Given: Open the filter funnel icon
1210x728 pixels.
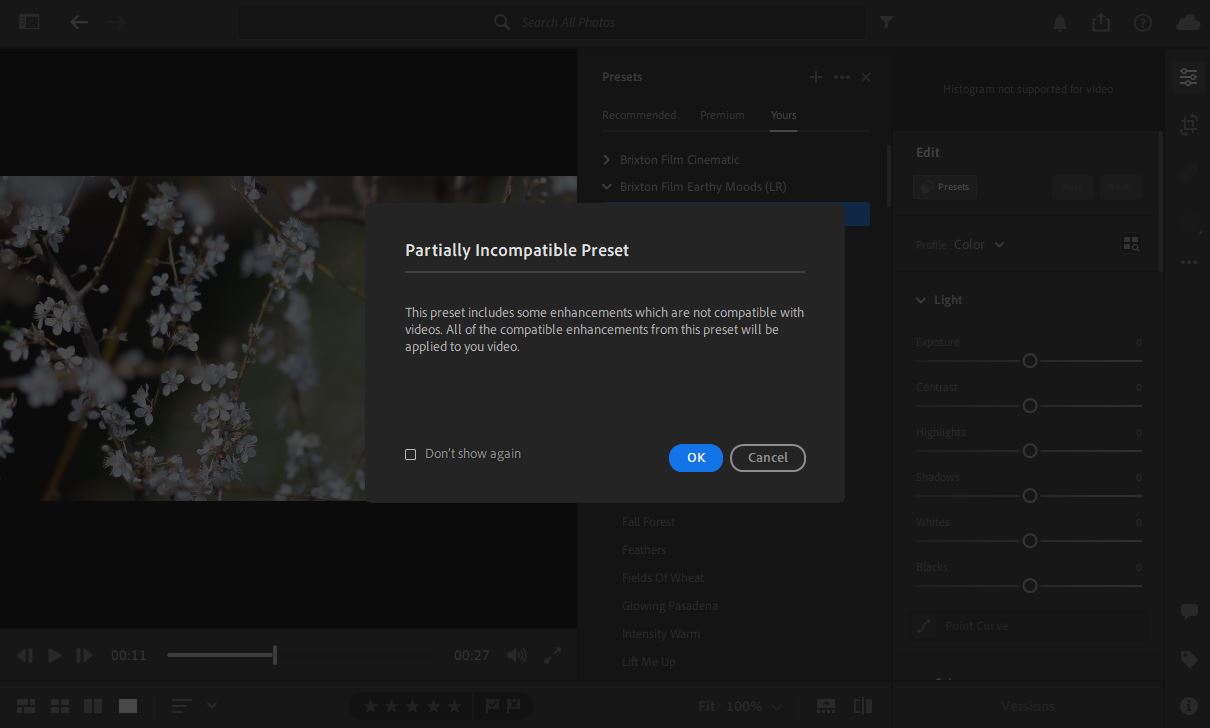Looking at the screenshot, I should 886,22.
